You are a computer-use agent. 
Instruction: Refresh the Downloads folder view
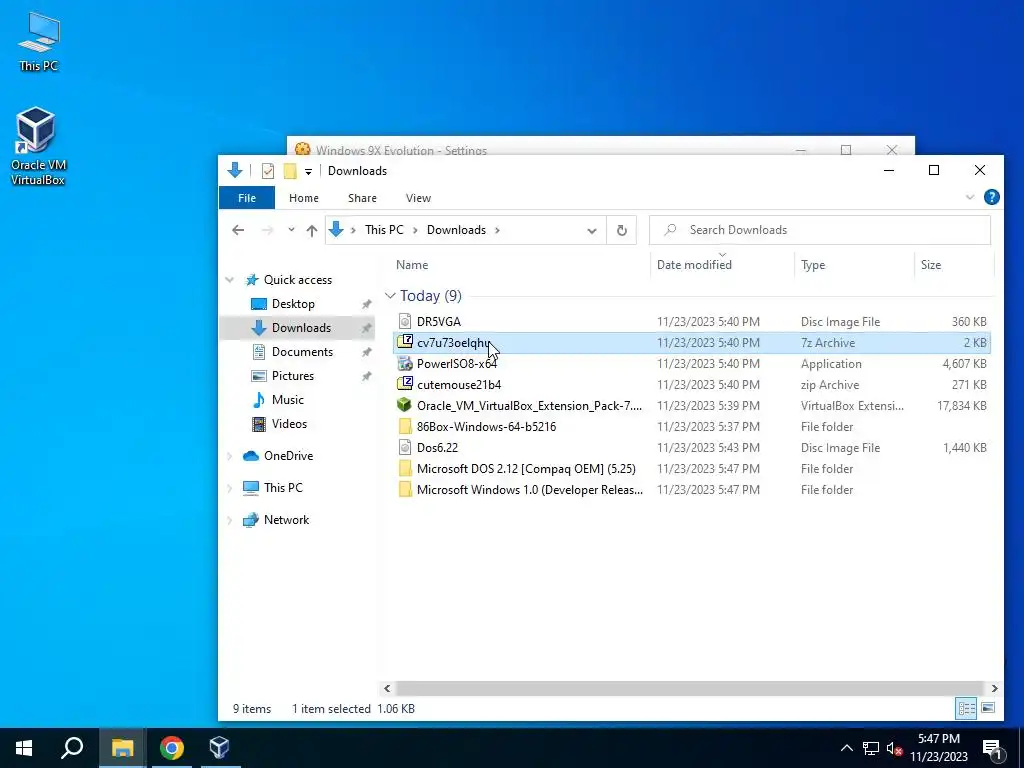622,230
